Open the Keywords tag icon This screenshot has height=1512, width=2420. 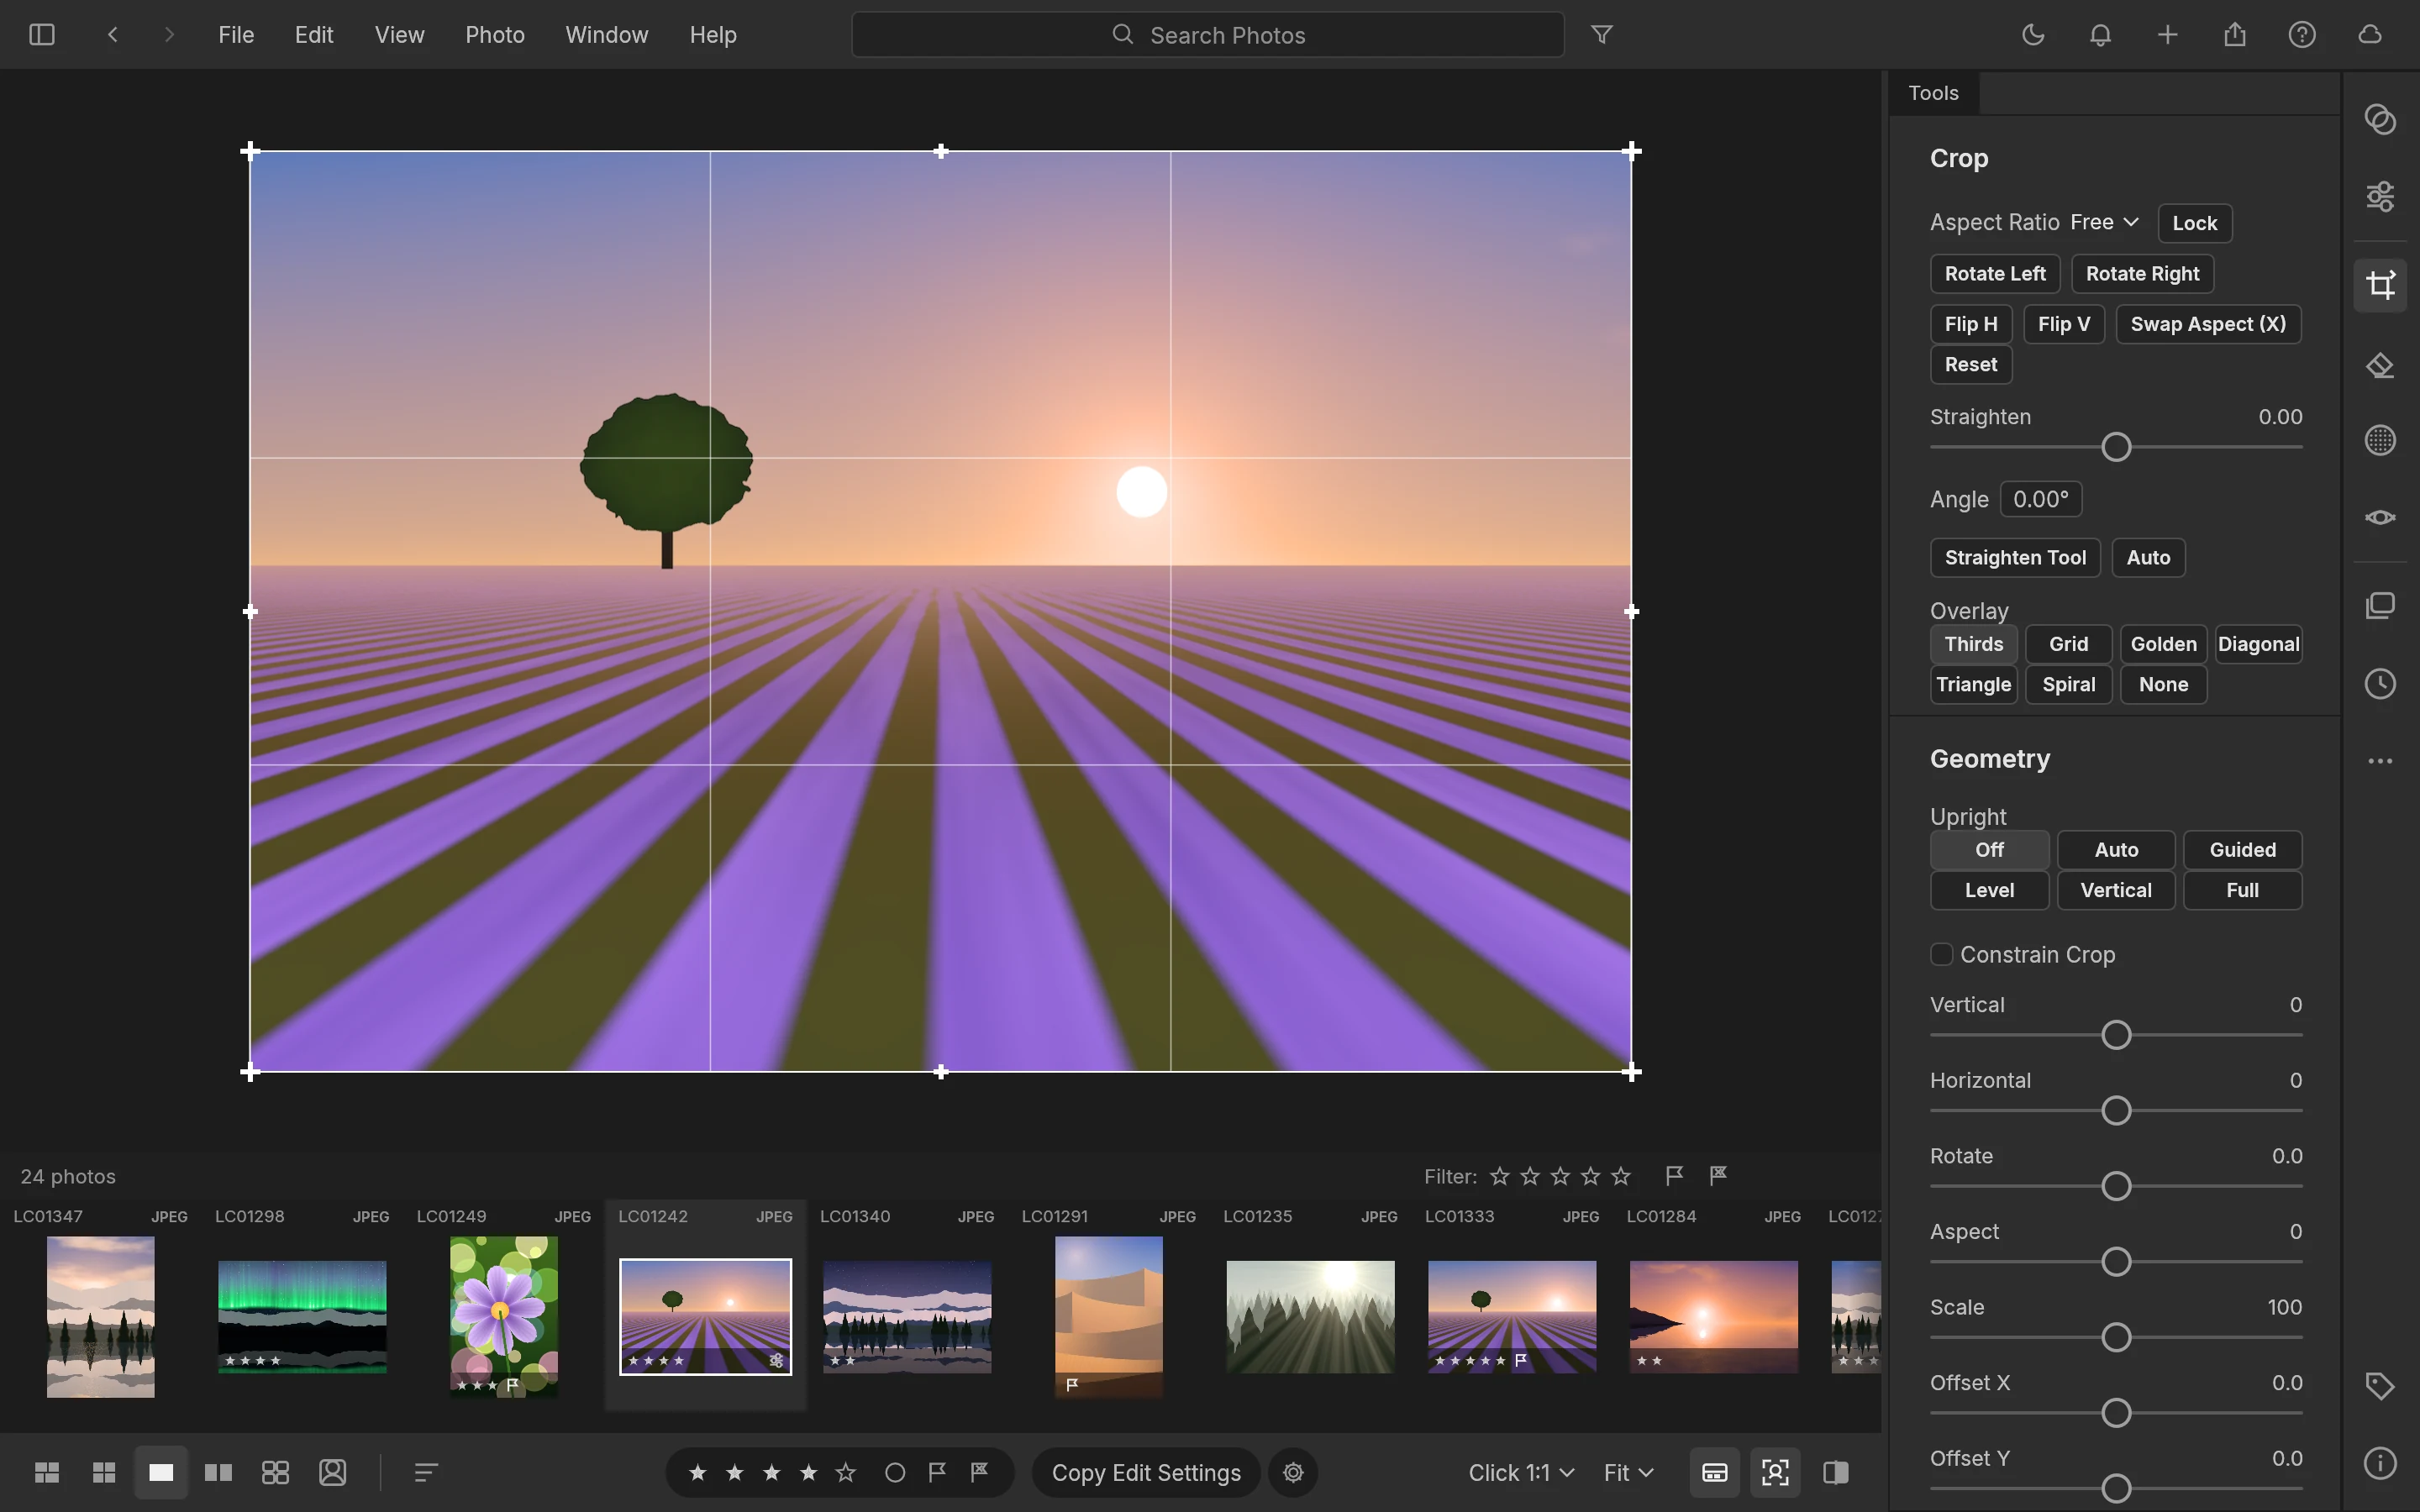coord(2380,1386)
